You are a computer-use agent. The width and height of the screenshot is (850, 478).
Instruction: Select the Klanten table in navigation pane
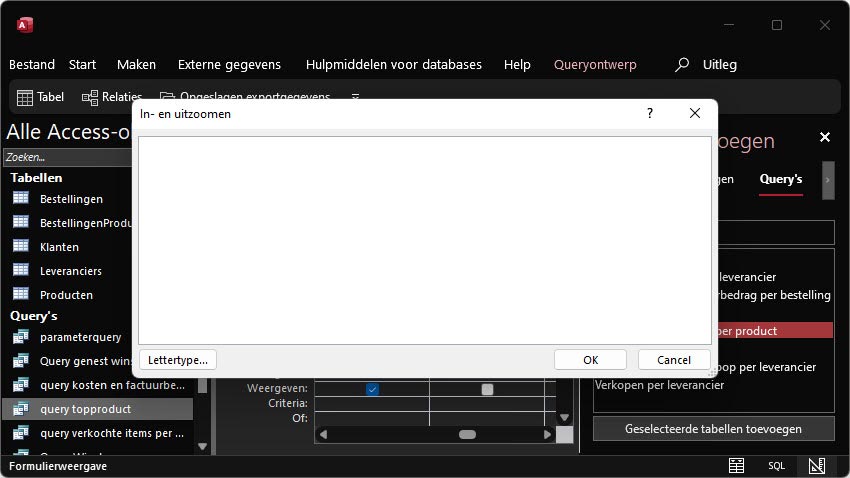pos(59,247)
